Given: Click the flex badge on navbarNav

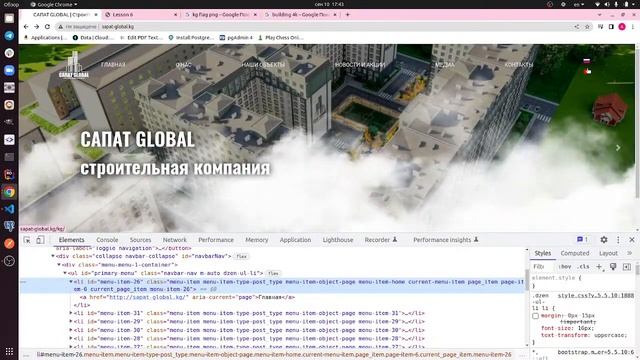Looking at the screenshot, I should point(242,256).
